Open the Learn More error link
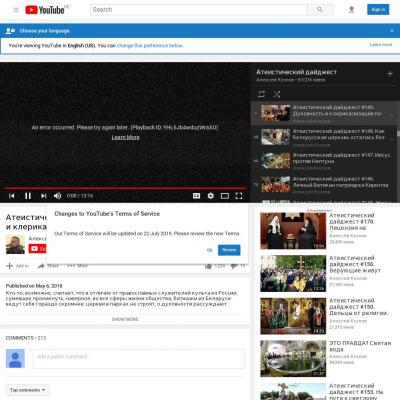This screenshot has width=400, height=400. [125, 137]
